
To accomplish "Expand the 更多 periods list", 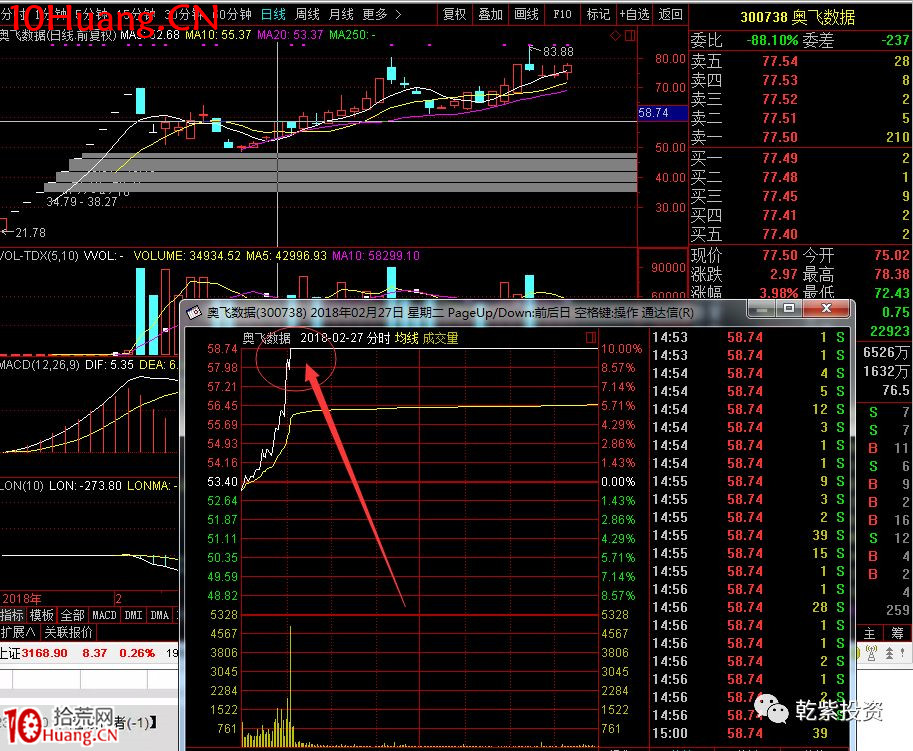I will click(x=381, y=14).
